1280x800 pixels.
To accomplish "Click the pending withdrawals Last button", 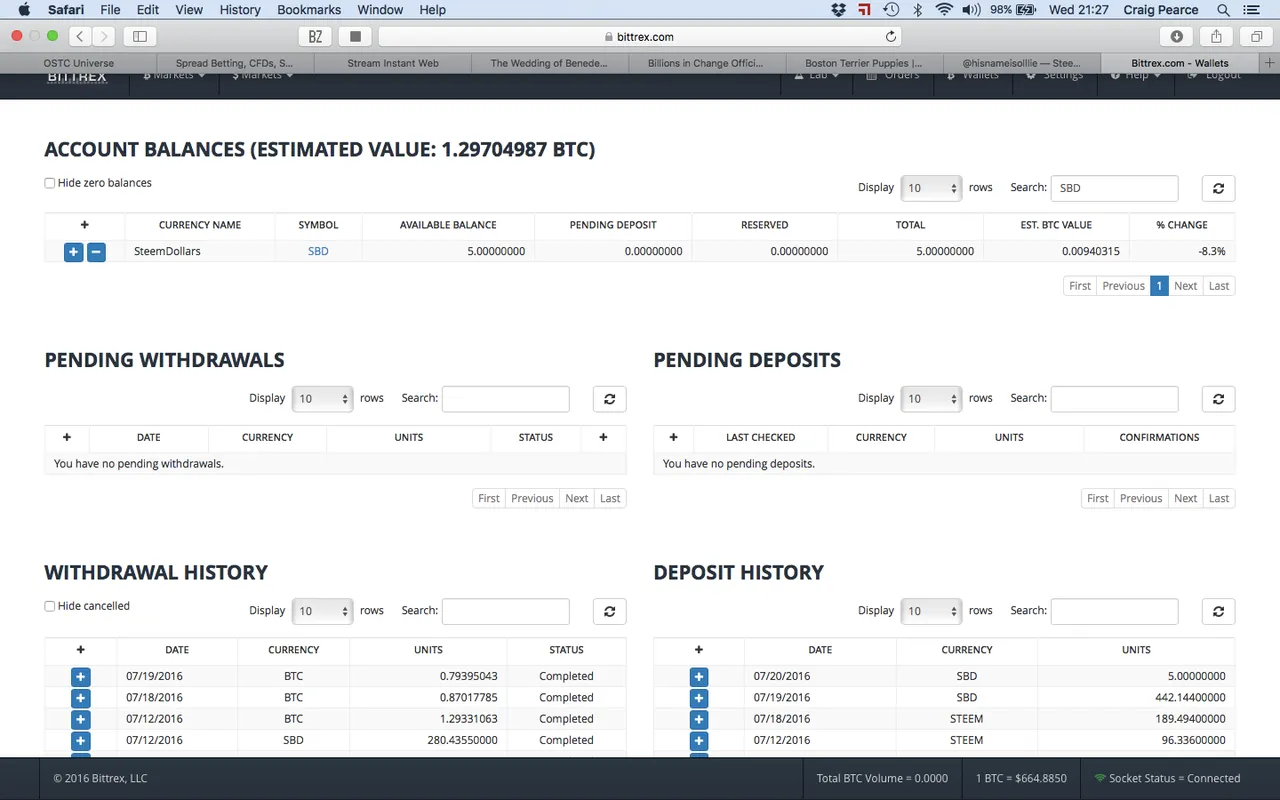I will pos(610,498).
